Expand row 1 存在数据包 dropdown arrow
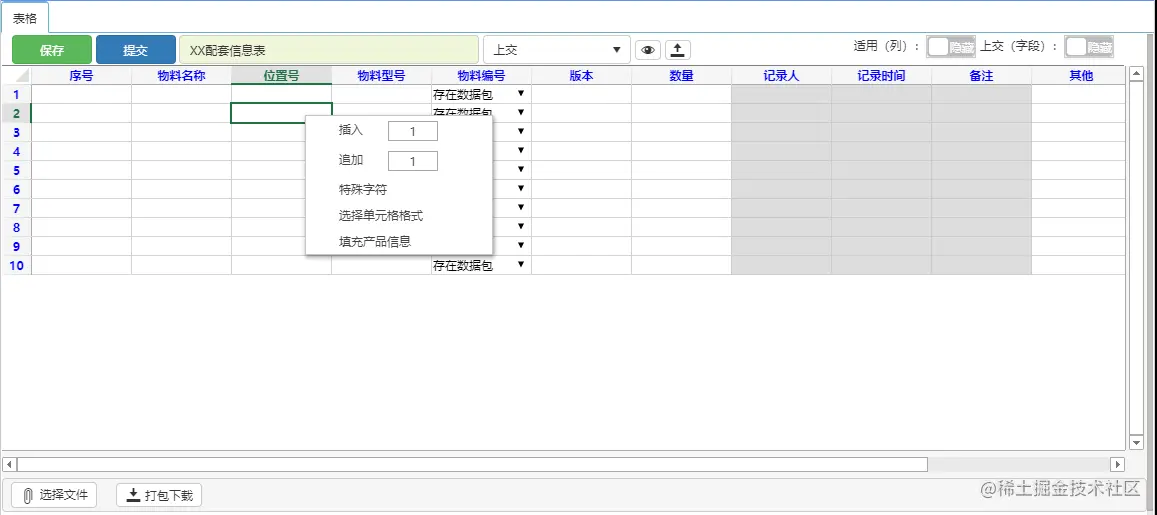Screen dimensions: 1157x515 click(x=521, y=94)
